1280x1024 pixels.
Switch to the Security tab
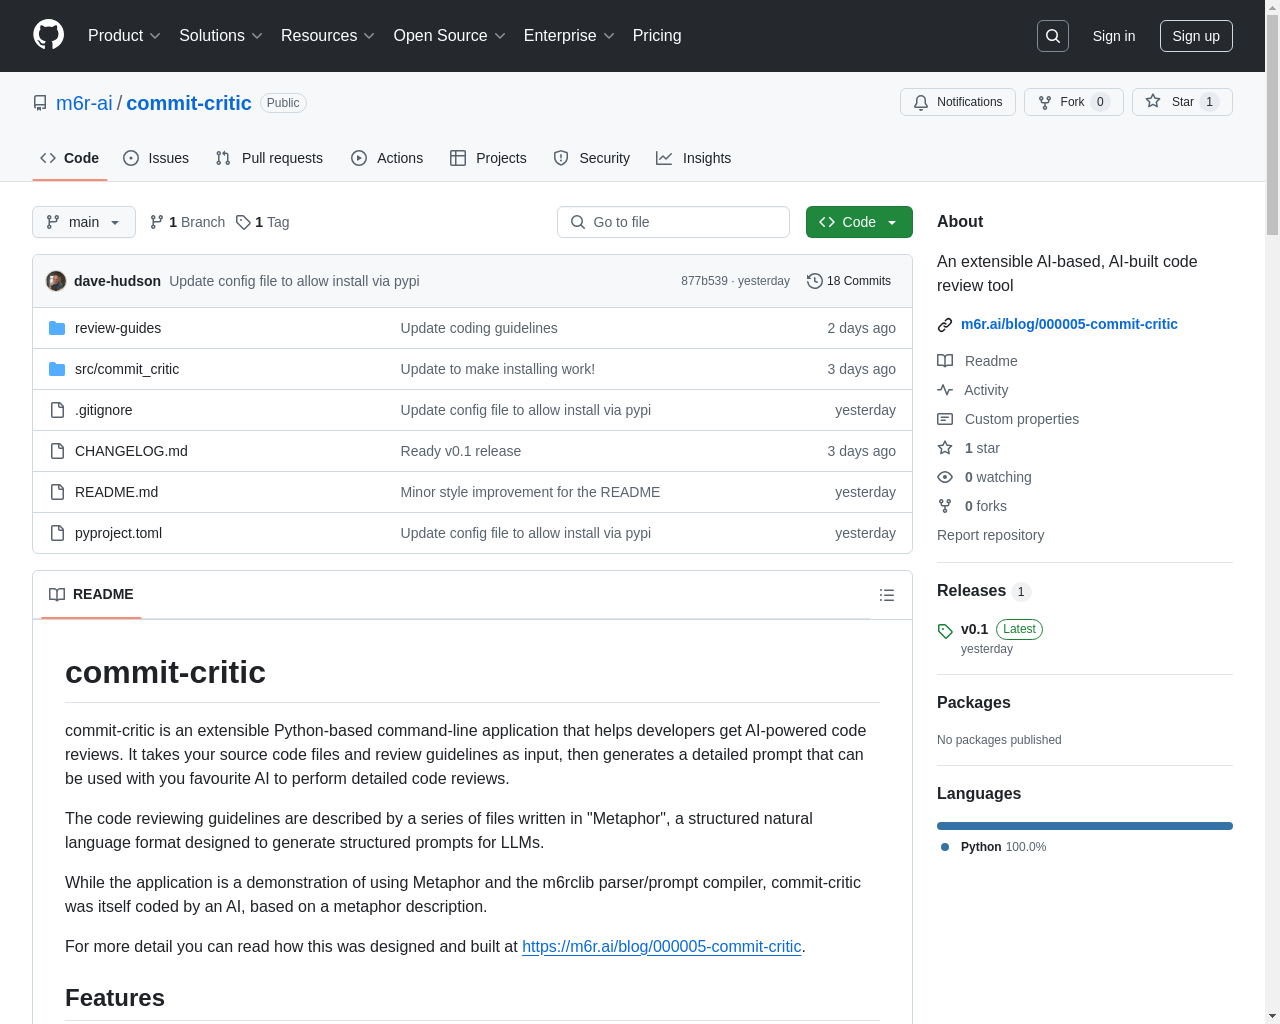(592, 158)
